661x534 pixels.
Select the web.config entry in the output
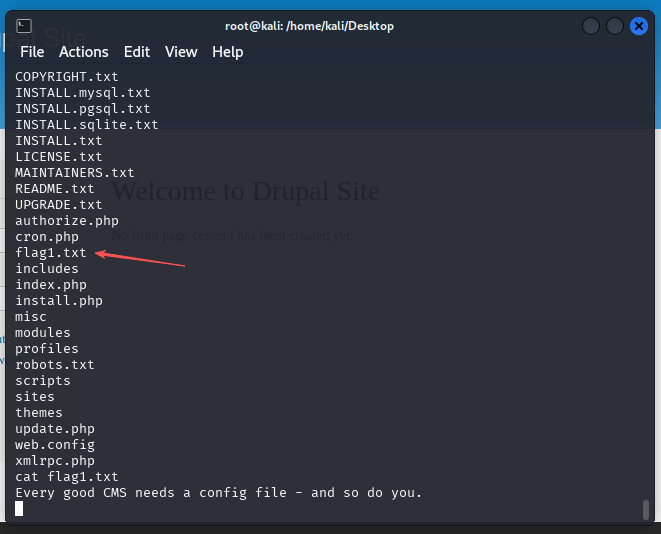pos(55,445)
